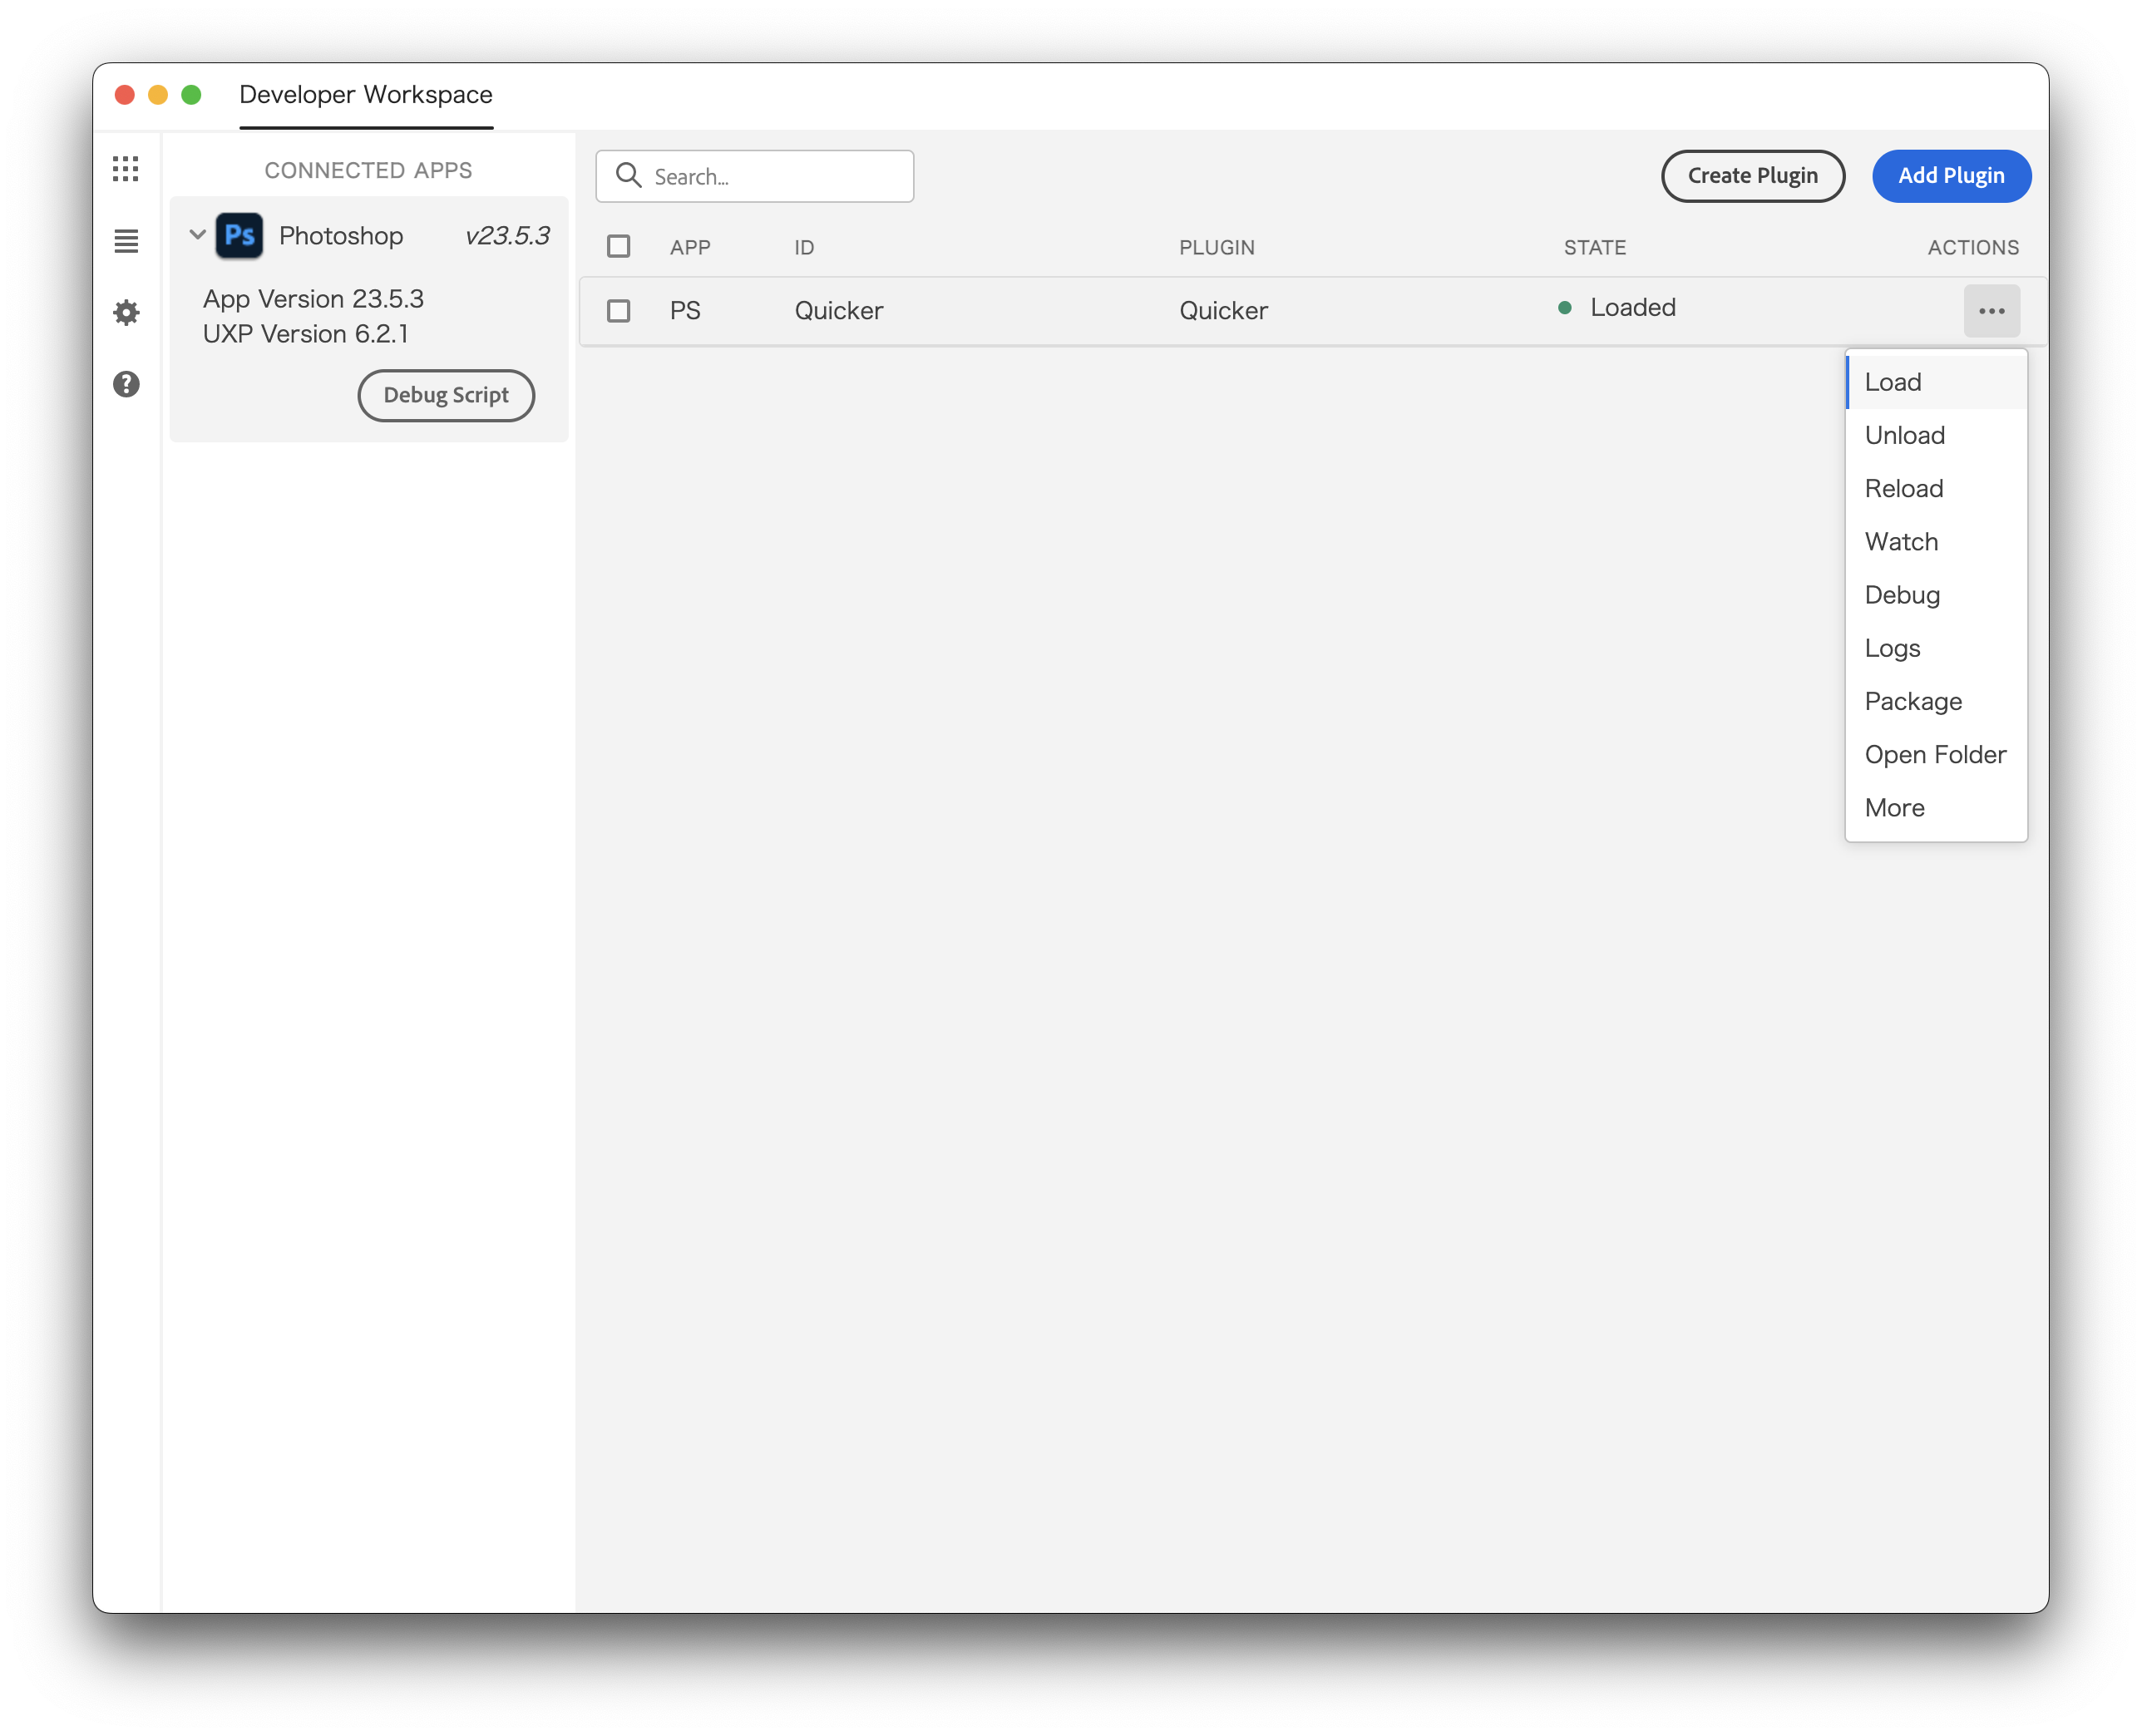2142x1736 pixels.
Task: Click the Search input field
Action: [x=757, y=175]
